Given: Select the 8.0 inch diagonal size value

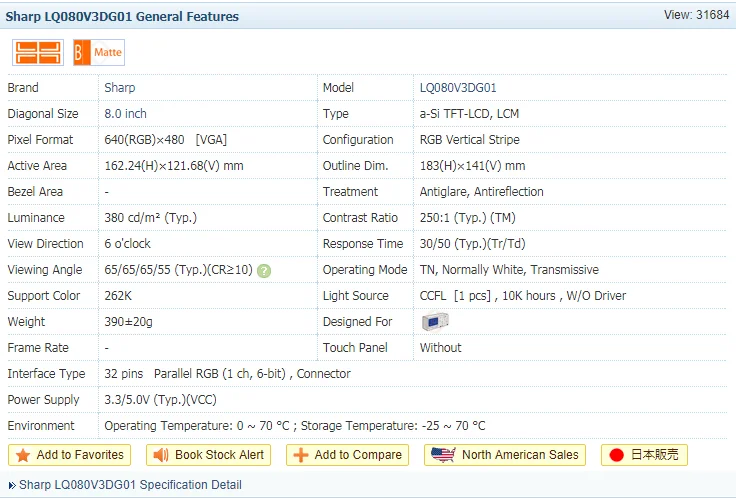Looking at the screenshot, I should [125, 114].
